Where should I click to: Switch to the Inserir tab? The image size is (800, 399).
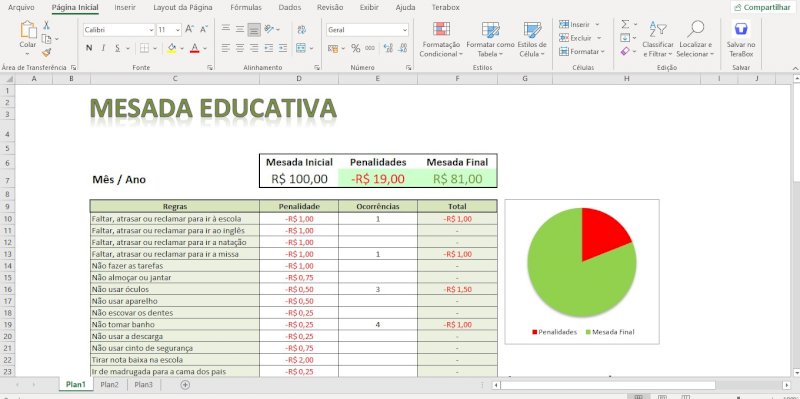[125, 8]
